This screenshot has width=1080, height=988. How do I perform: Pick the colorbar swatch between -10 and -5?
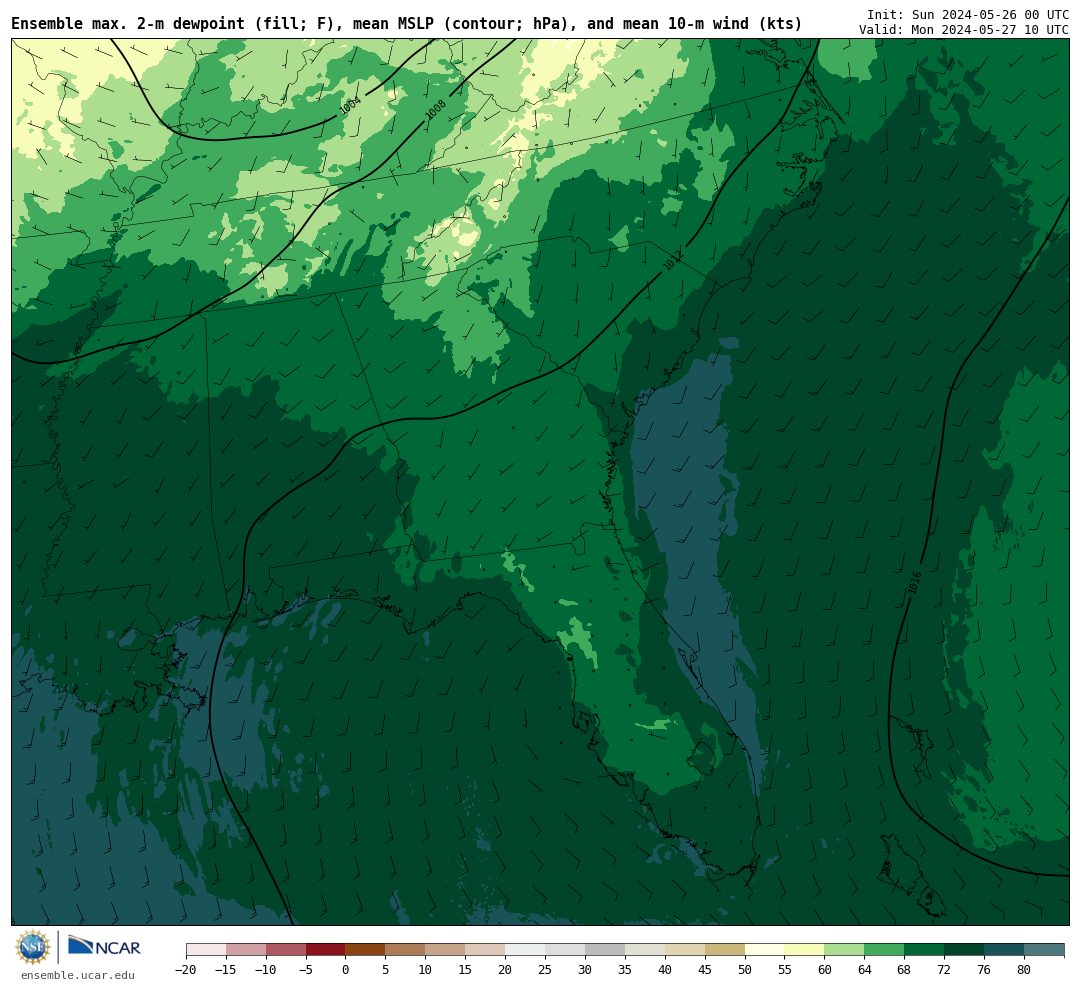(x=286, y=950)
